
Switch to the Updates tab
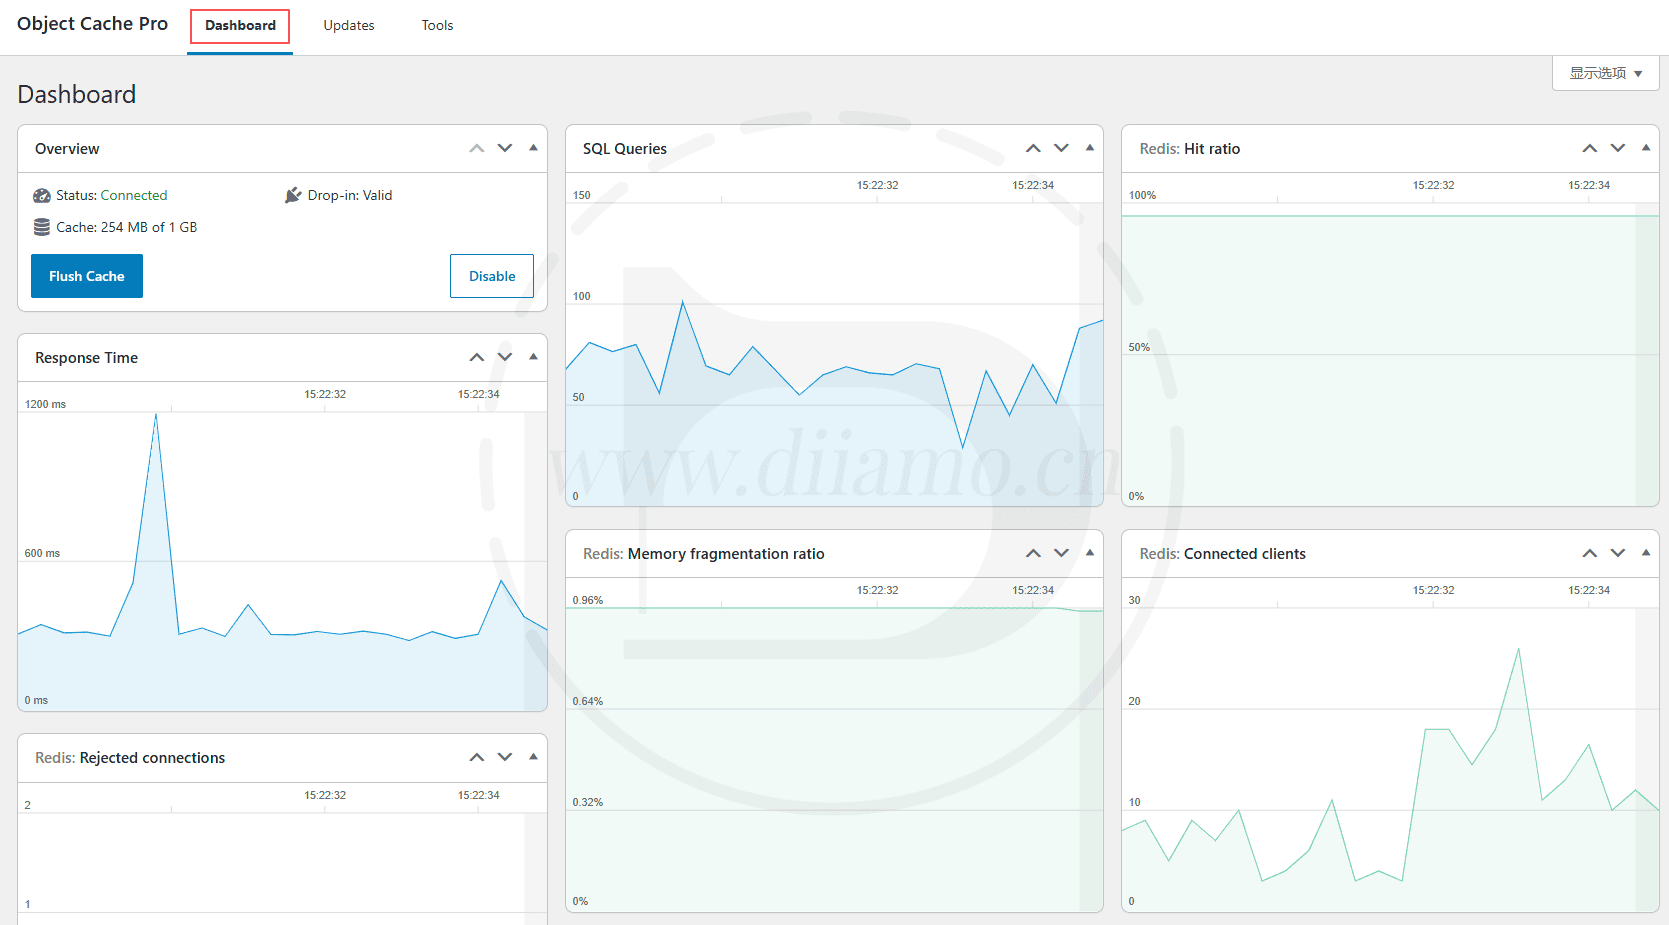[349, 26]
